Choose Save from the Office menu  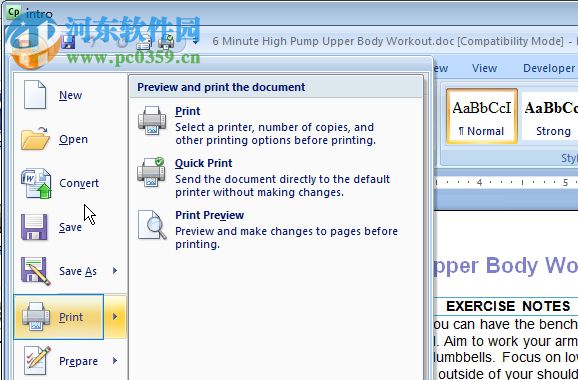[70, 227]
